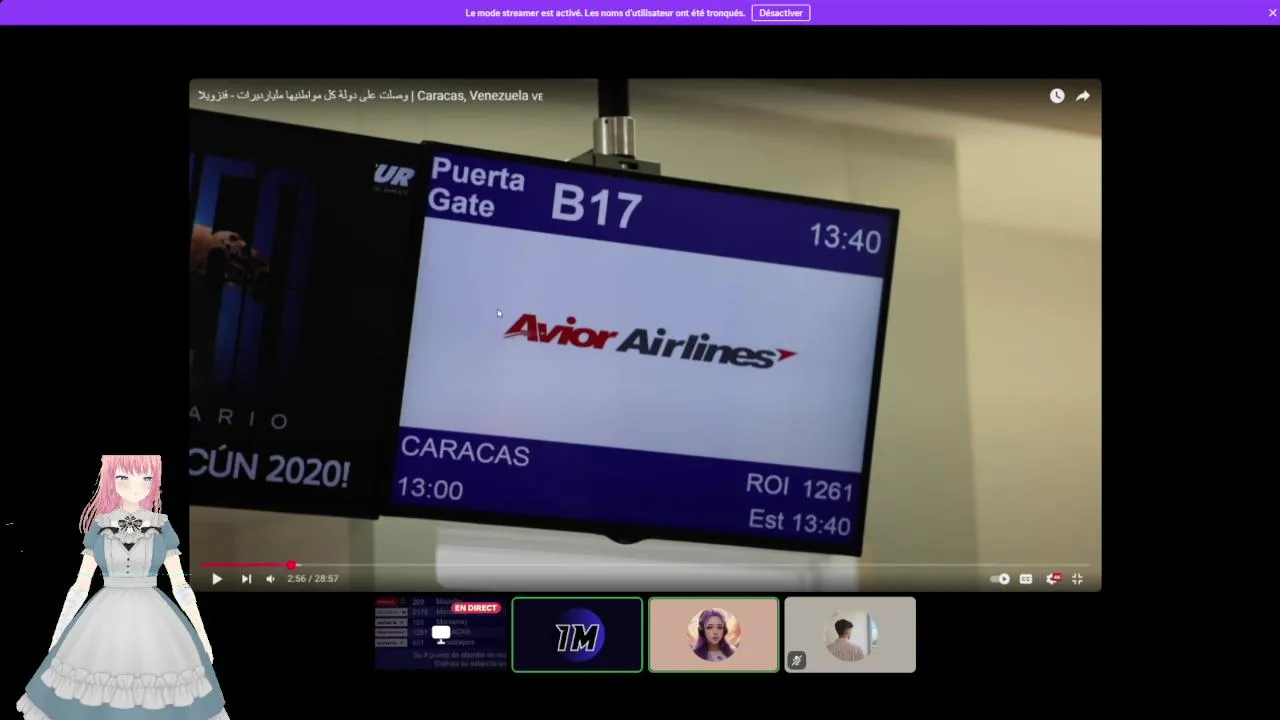Click the 2:56 / 28:57 time display

click(313, 578)
